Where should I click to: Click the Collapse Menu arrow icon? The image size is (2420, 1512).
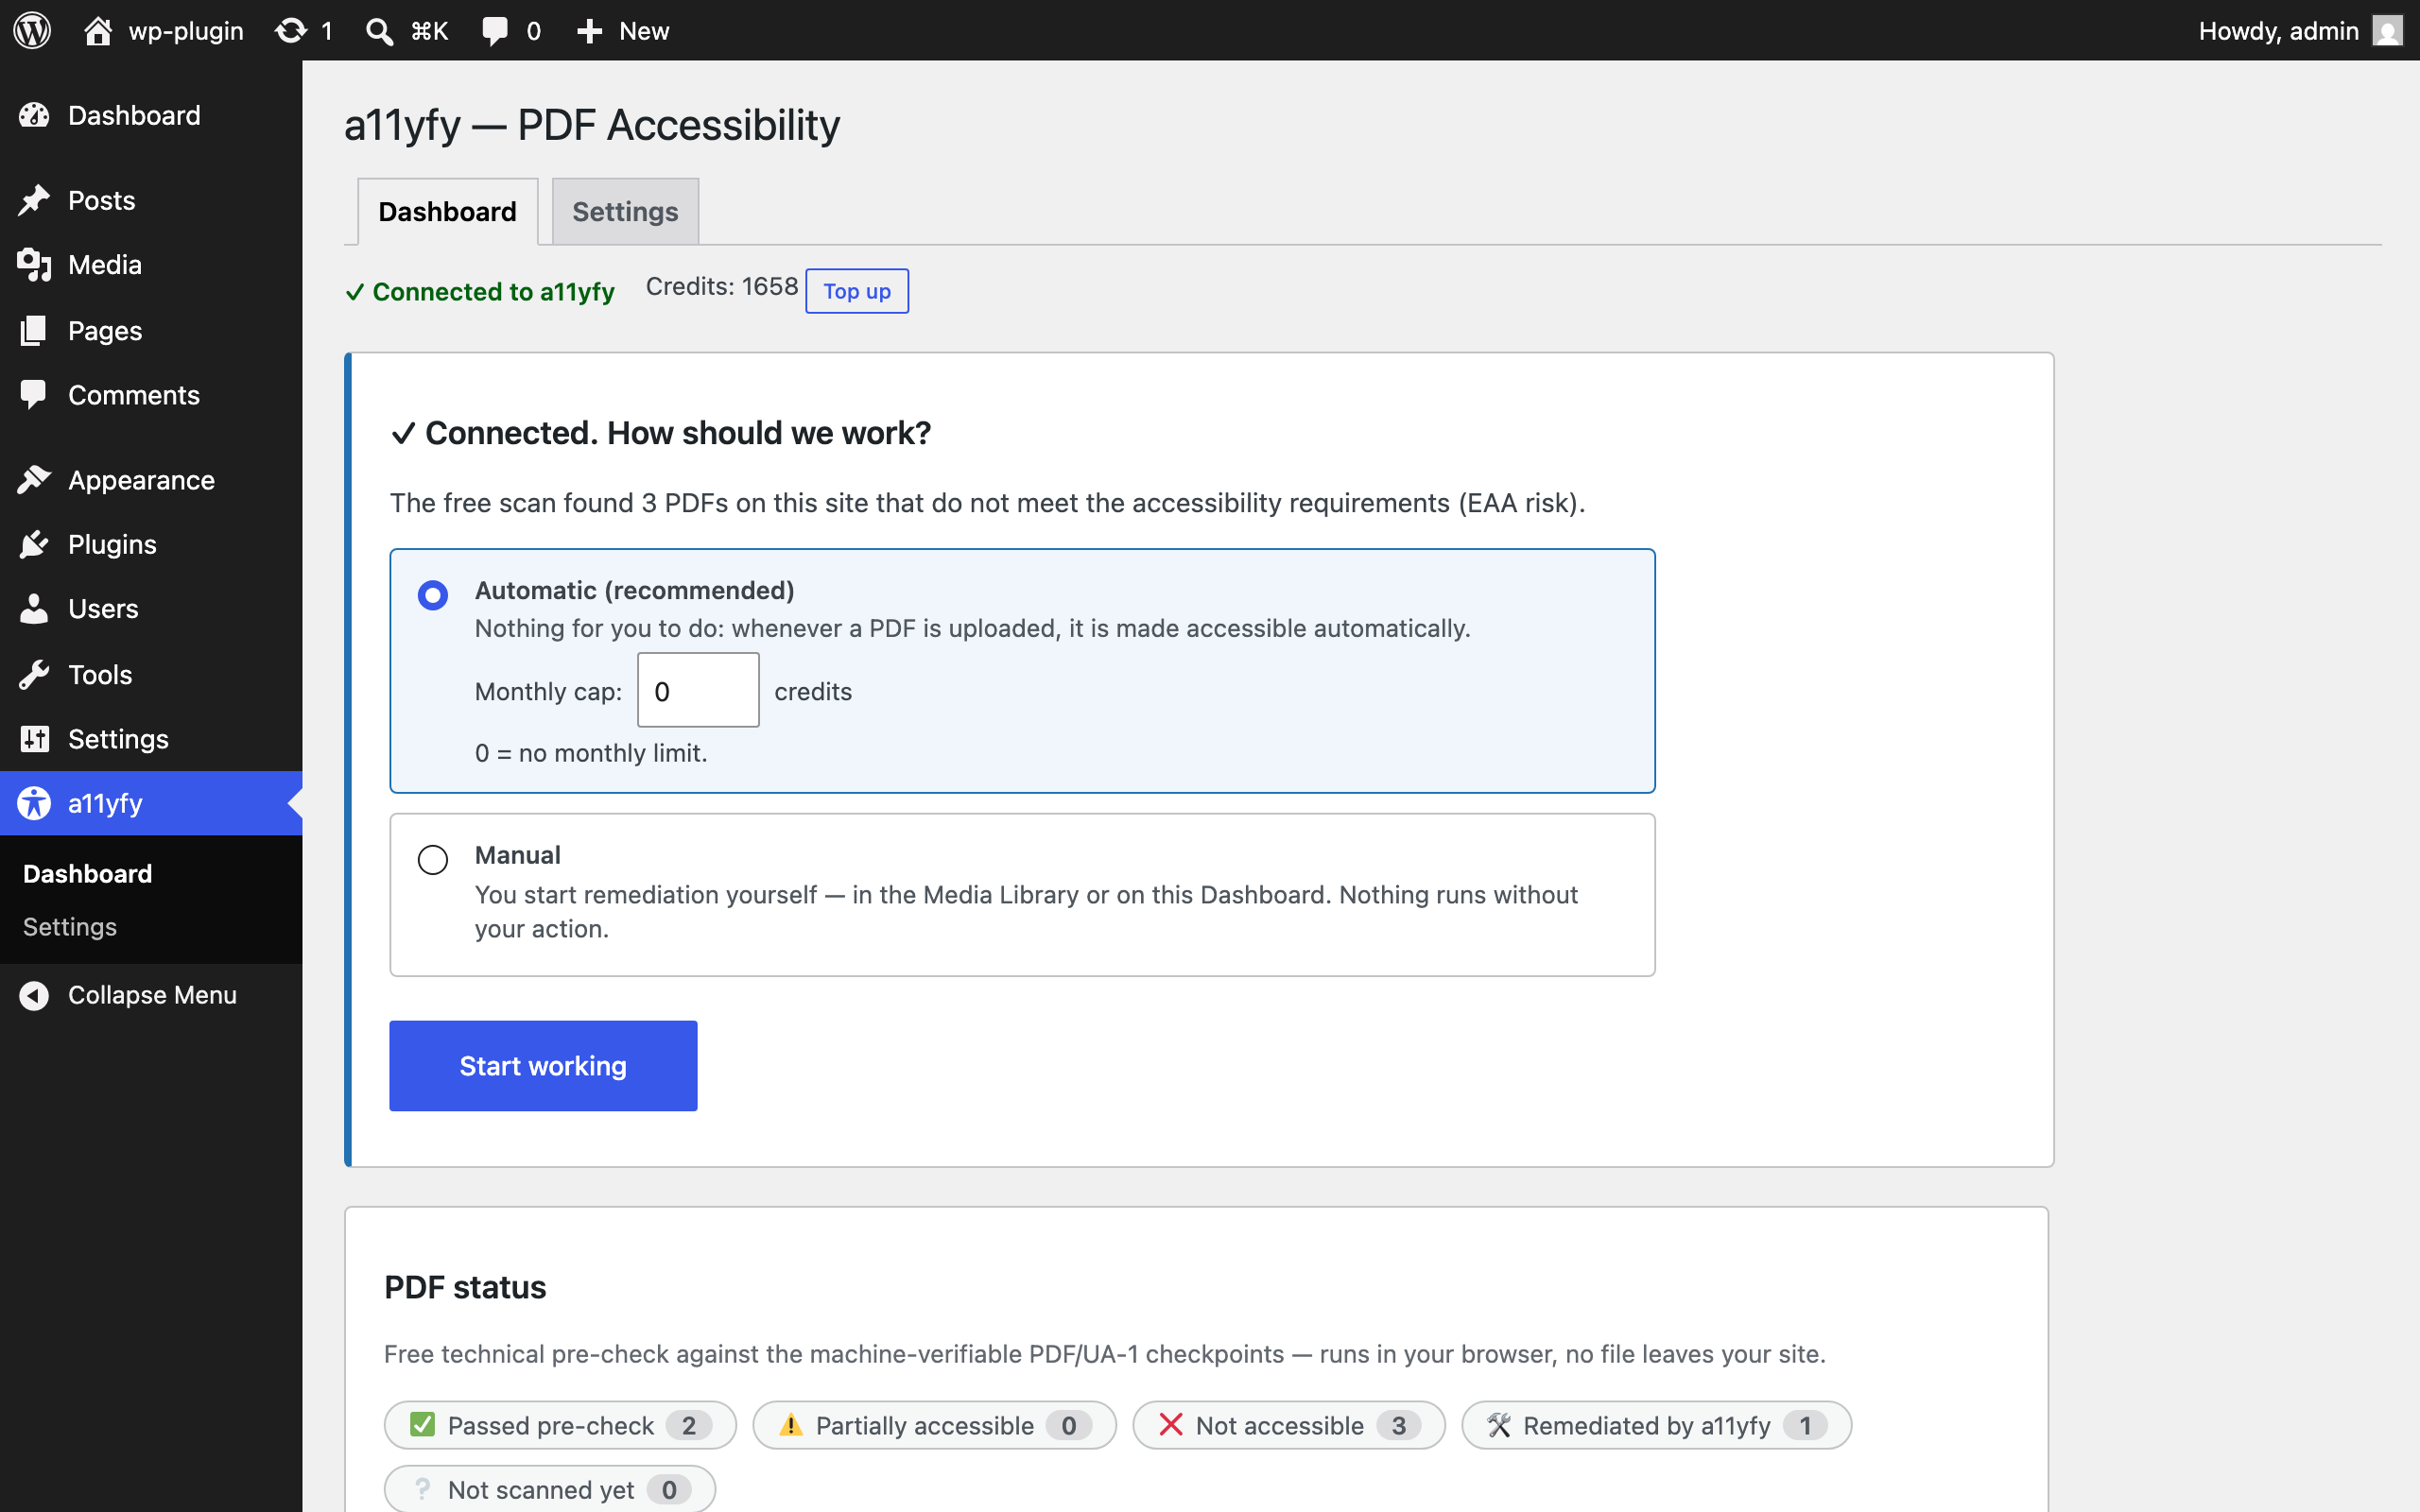pyautogui.click(x=34, y=995)
